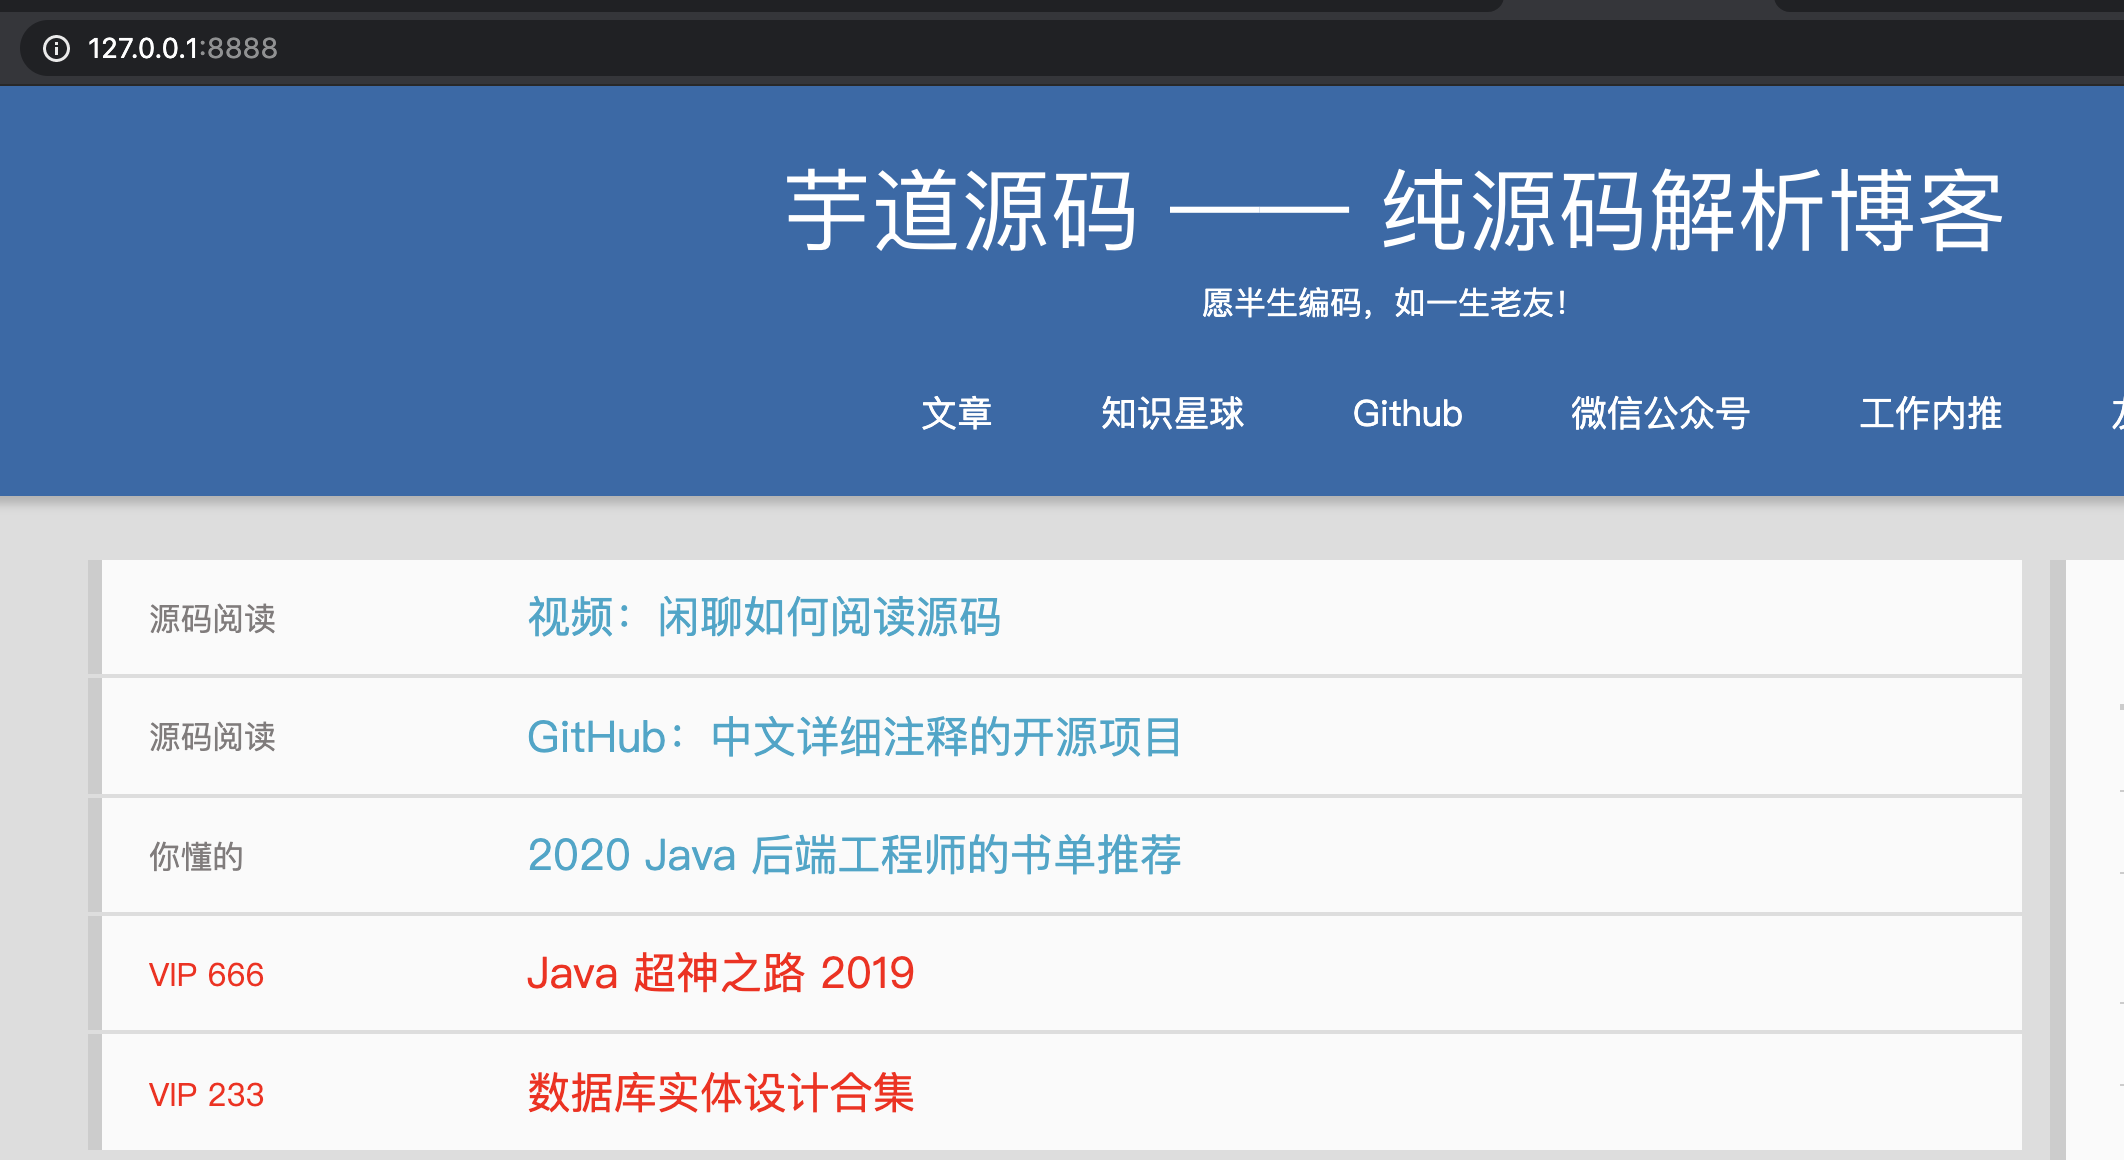Image resolution: width=2124 pixels, height=1160 pixels.
Task: Click the VIP 233 category label
Action: pos(206,1095)
